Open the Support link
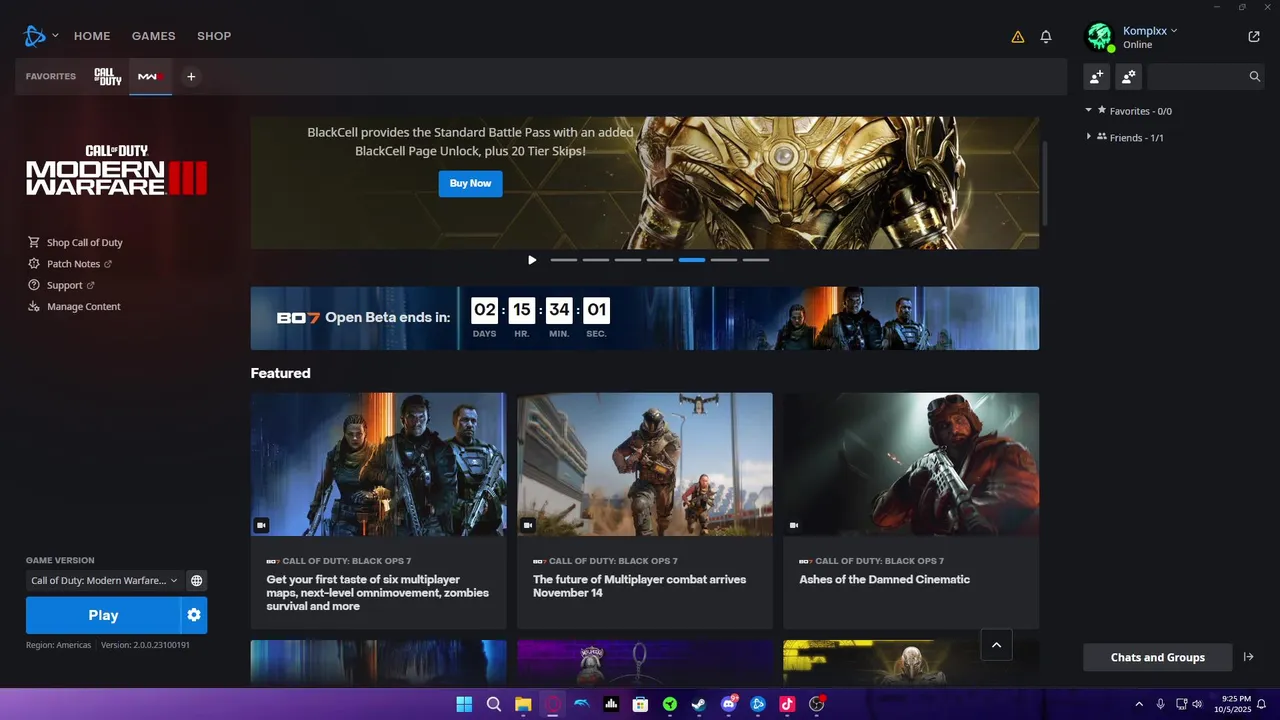The image size is (1280, 720). 62,285
